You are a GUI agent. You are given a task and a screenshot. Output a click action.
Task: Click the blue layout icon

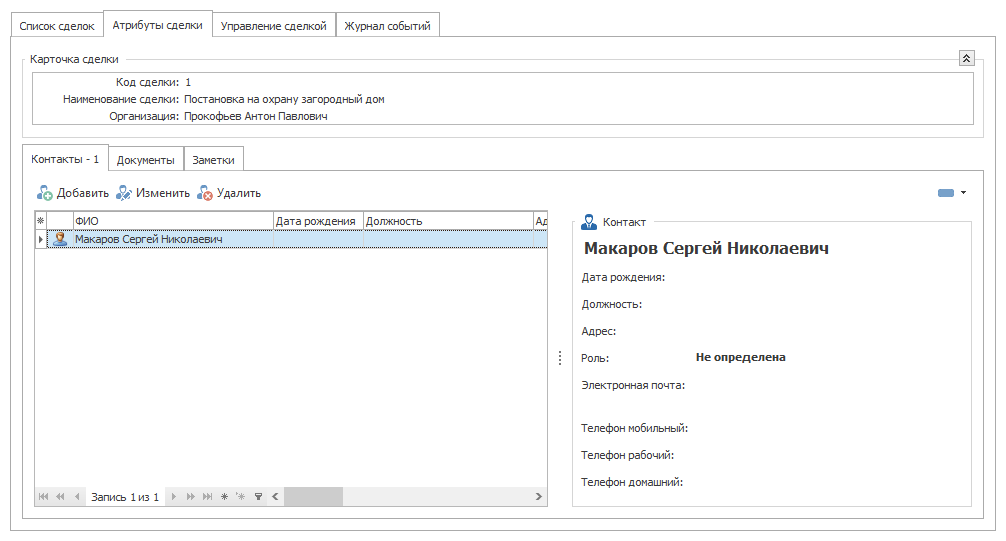(x=946, y=193)
